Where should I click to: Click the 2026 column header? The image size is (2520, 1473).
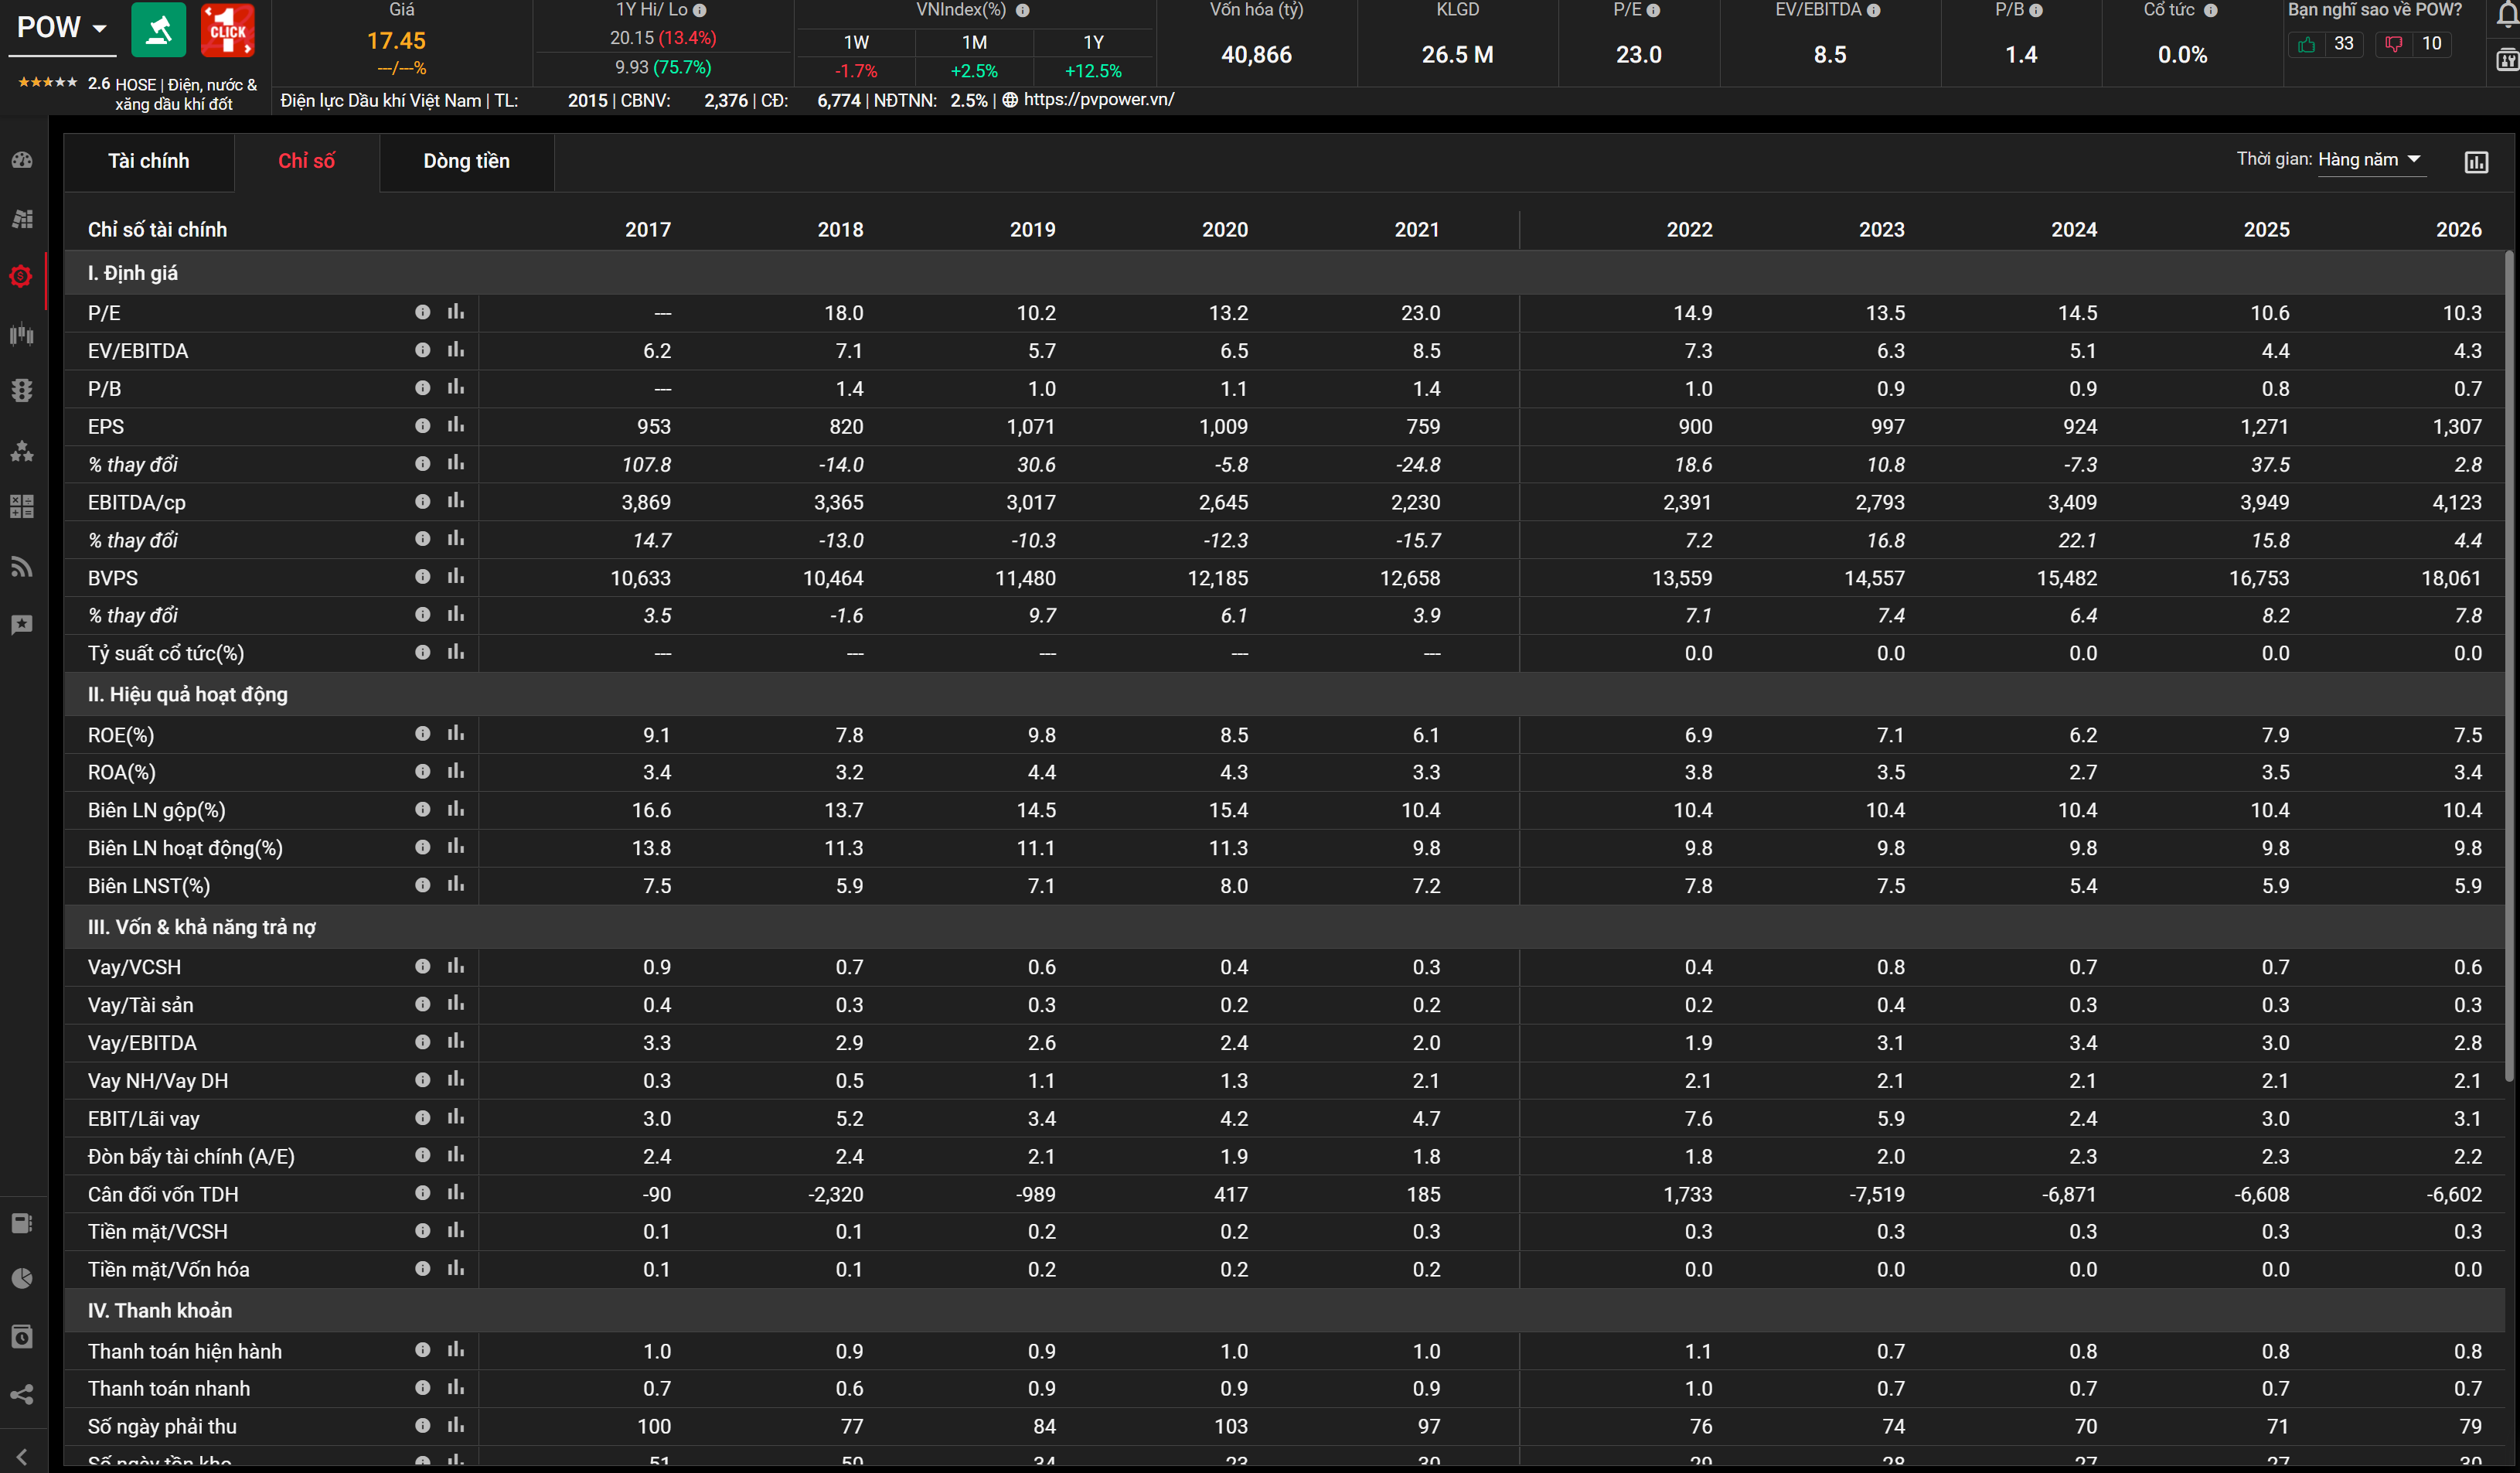point(2458,230)
